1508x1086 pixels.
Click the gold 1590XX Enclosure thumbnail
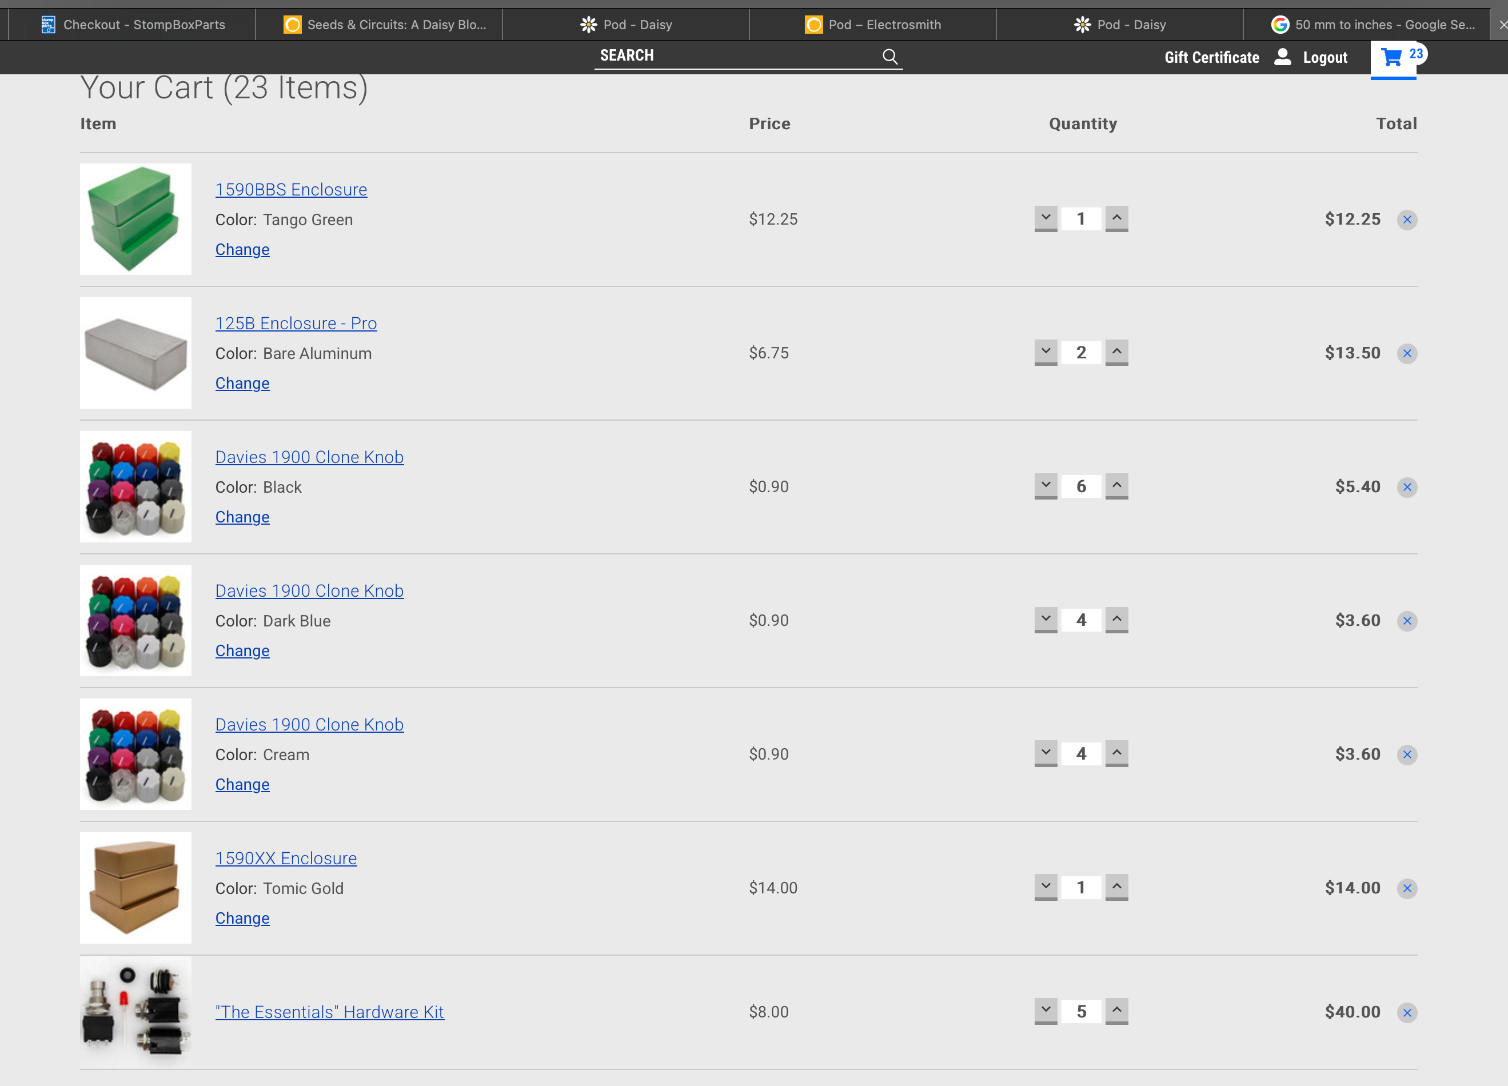(x=136, y=888)
